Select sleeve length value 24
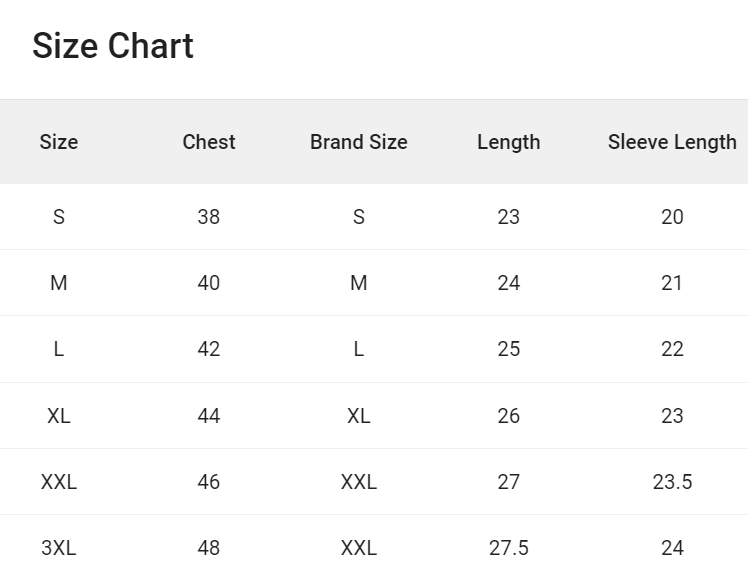 pyautogui.click(x=672, y=548)
